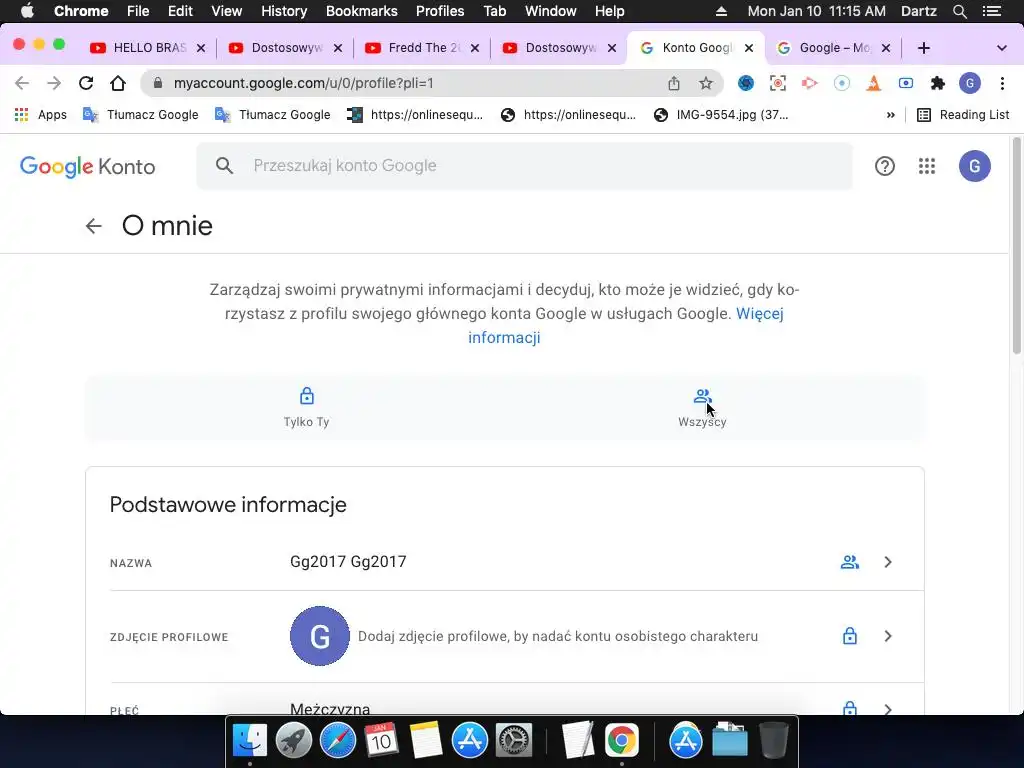Open the Extensions puzzle piece icon
Screen dimensions: 1024x768
coord(938,83)
